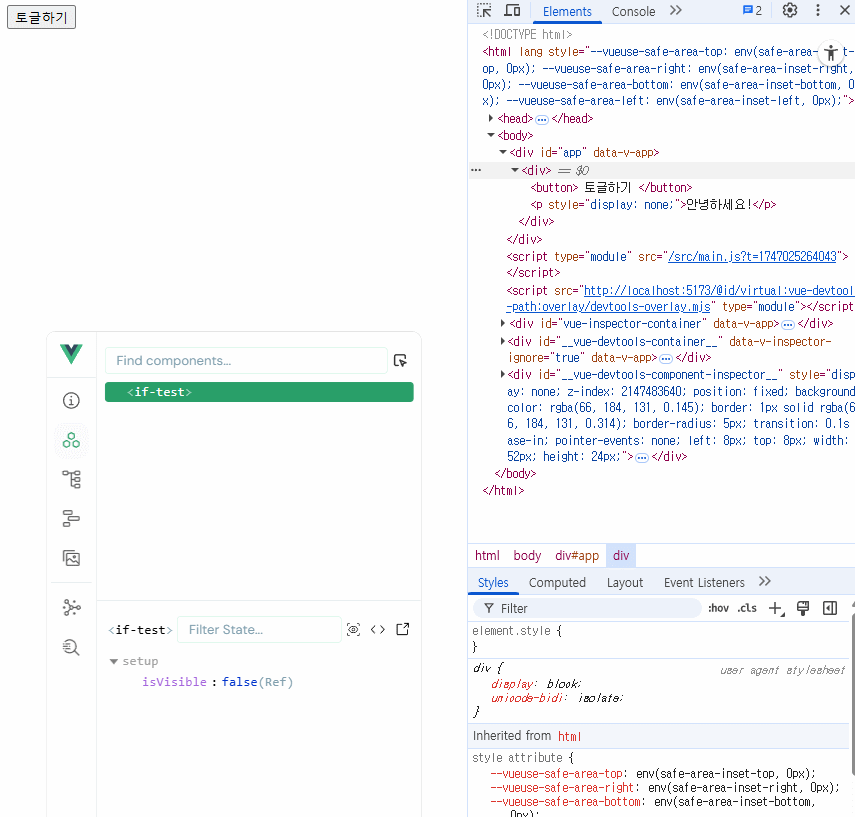Collapse the selected div == $0 node
This screenshot has width=855, height=817.
(514, 170)
